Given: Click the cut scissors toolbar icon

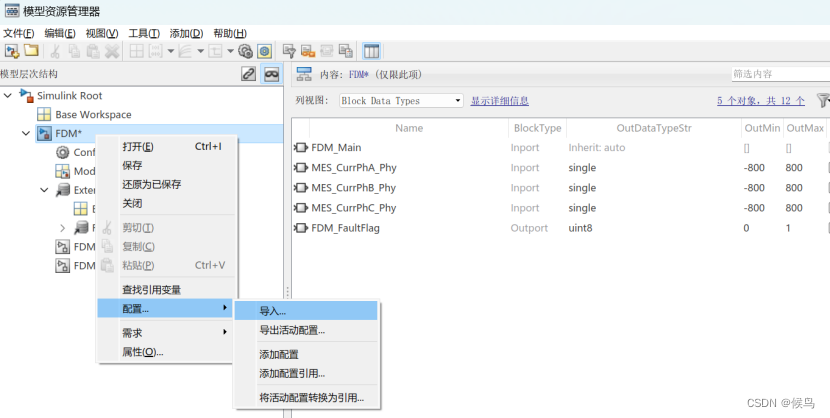Looking at the screenshot, I should [x=55, y=51].
